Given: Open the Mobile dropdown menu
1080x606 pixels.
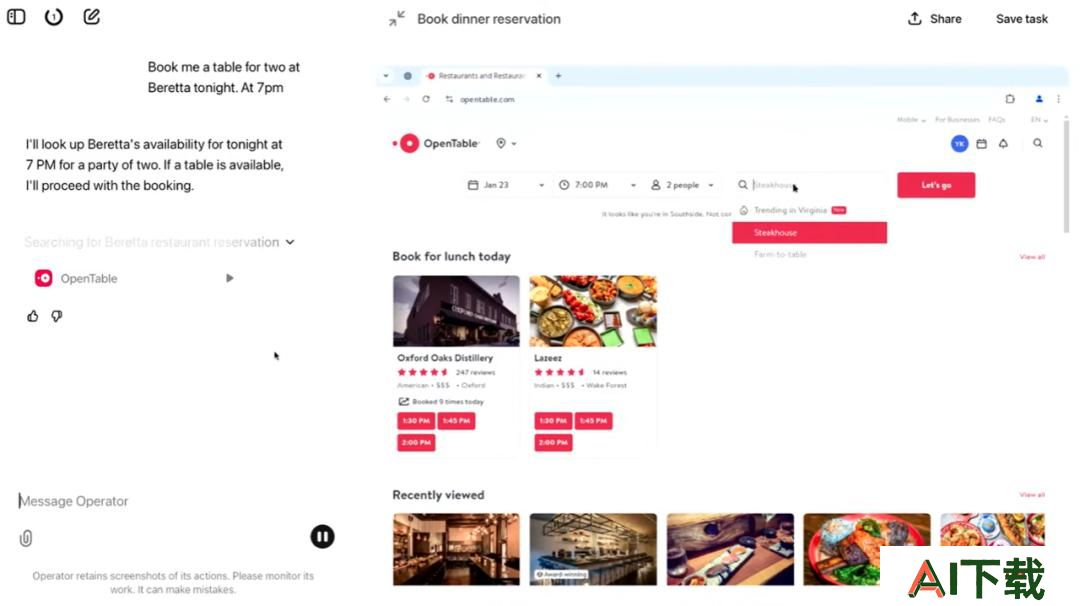Looking at the screenshot, I should point(911,120).
